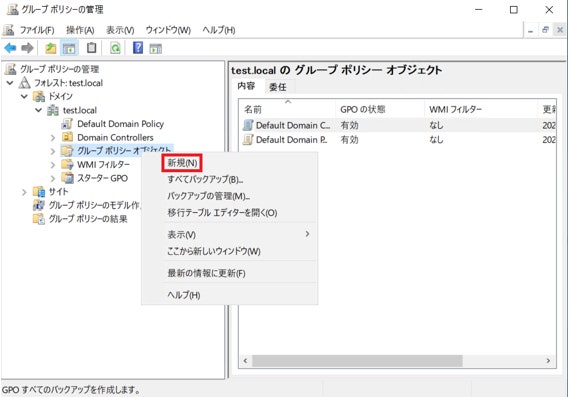This screenshot has width=570, height=397.
Task: Open the ウィンドウ(W) menu
Action: coord(168,30)
